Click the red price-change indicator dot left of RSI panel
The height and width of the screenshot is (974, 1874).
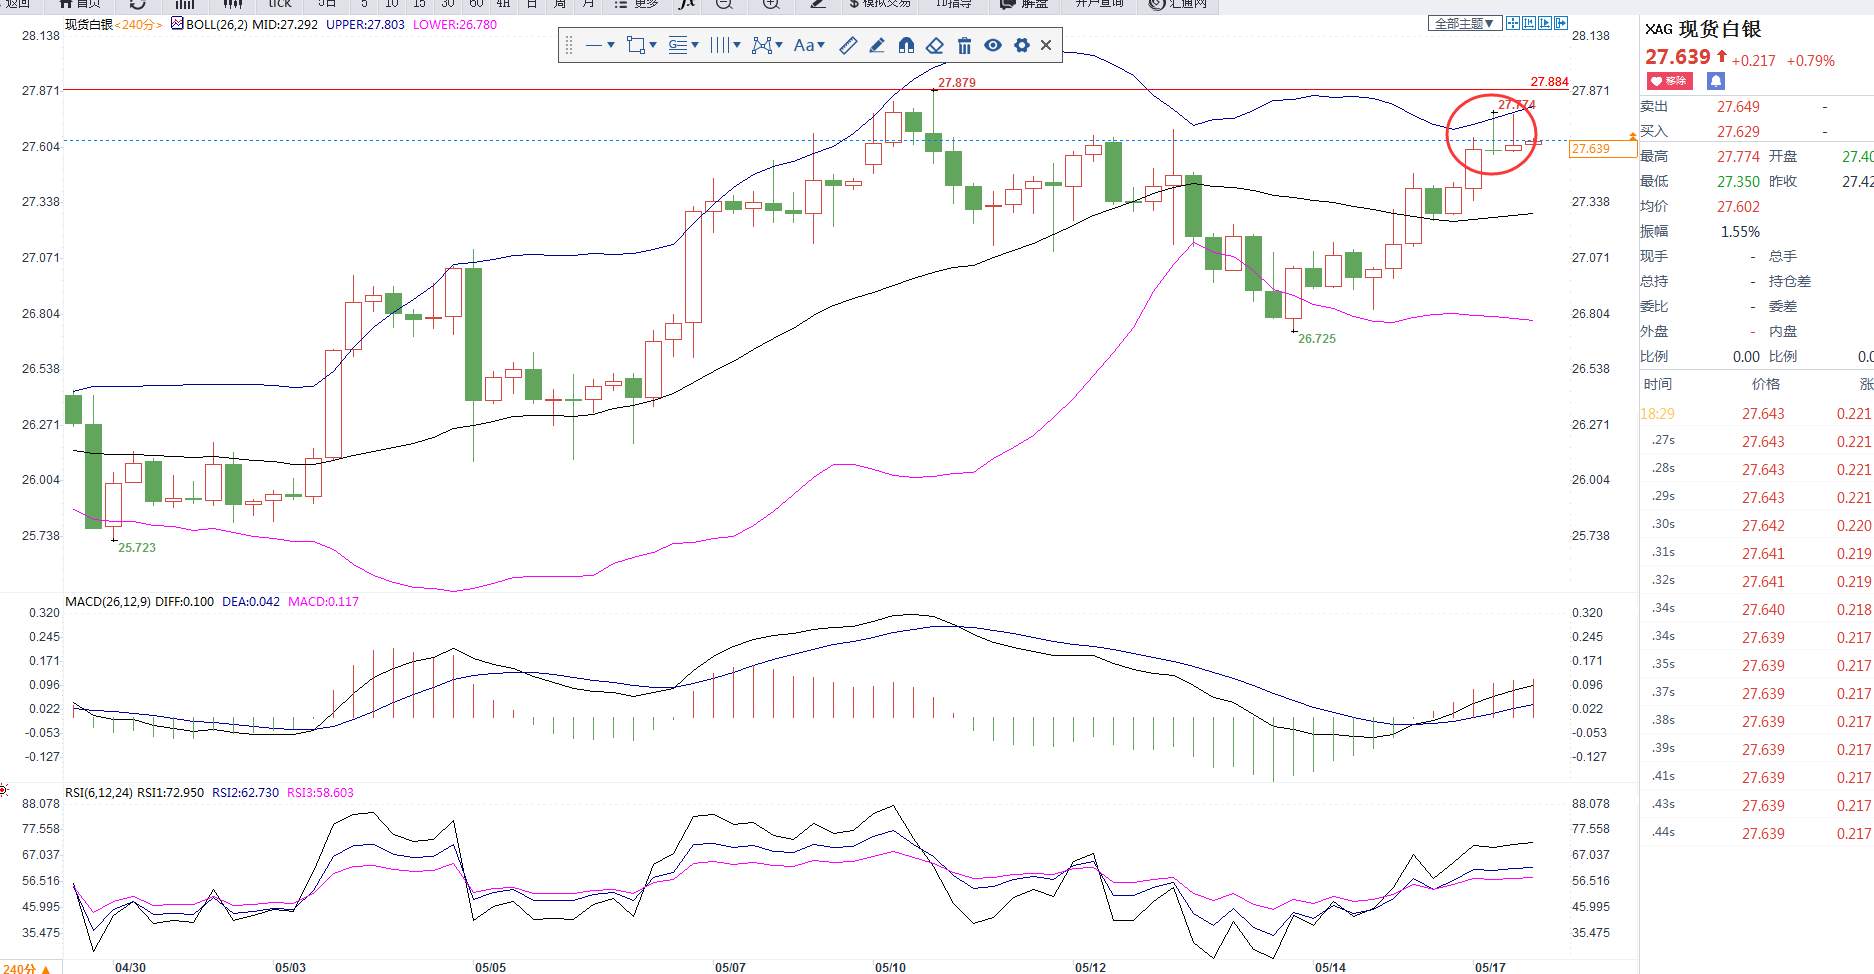pos(4,791)
